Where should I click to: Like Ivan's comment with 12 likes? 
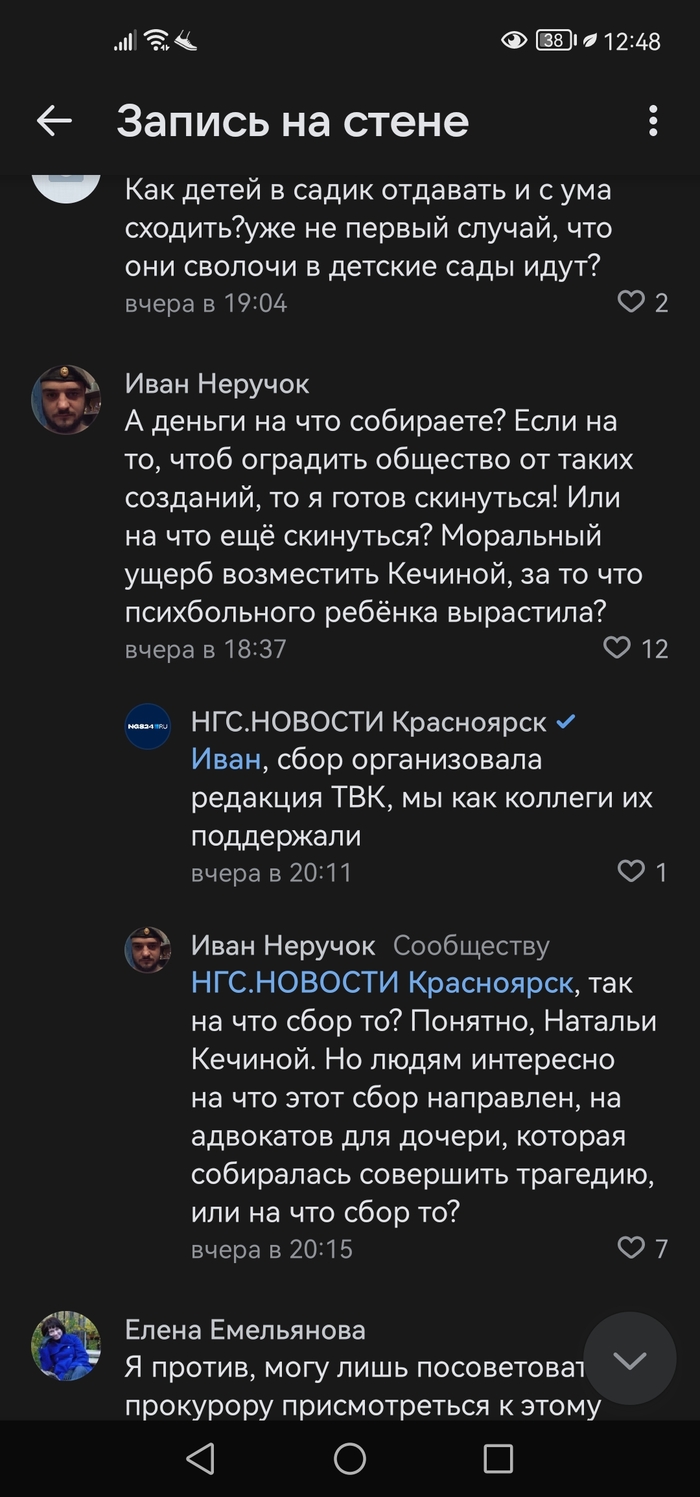(x=618, y=648)
